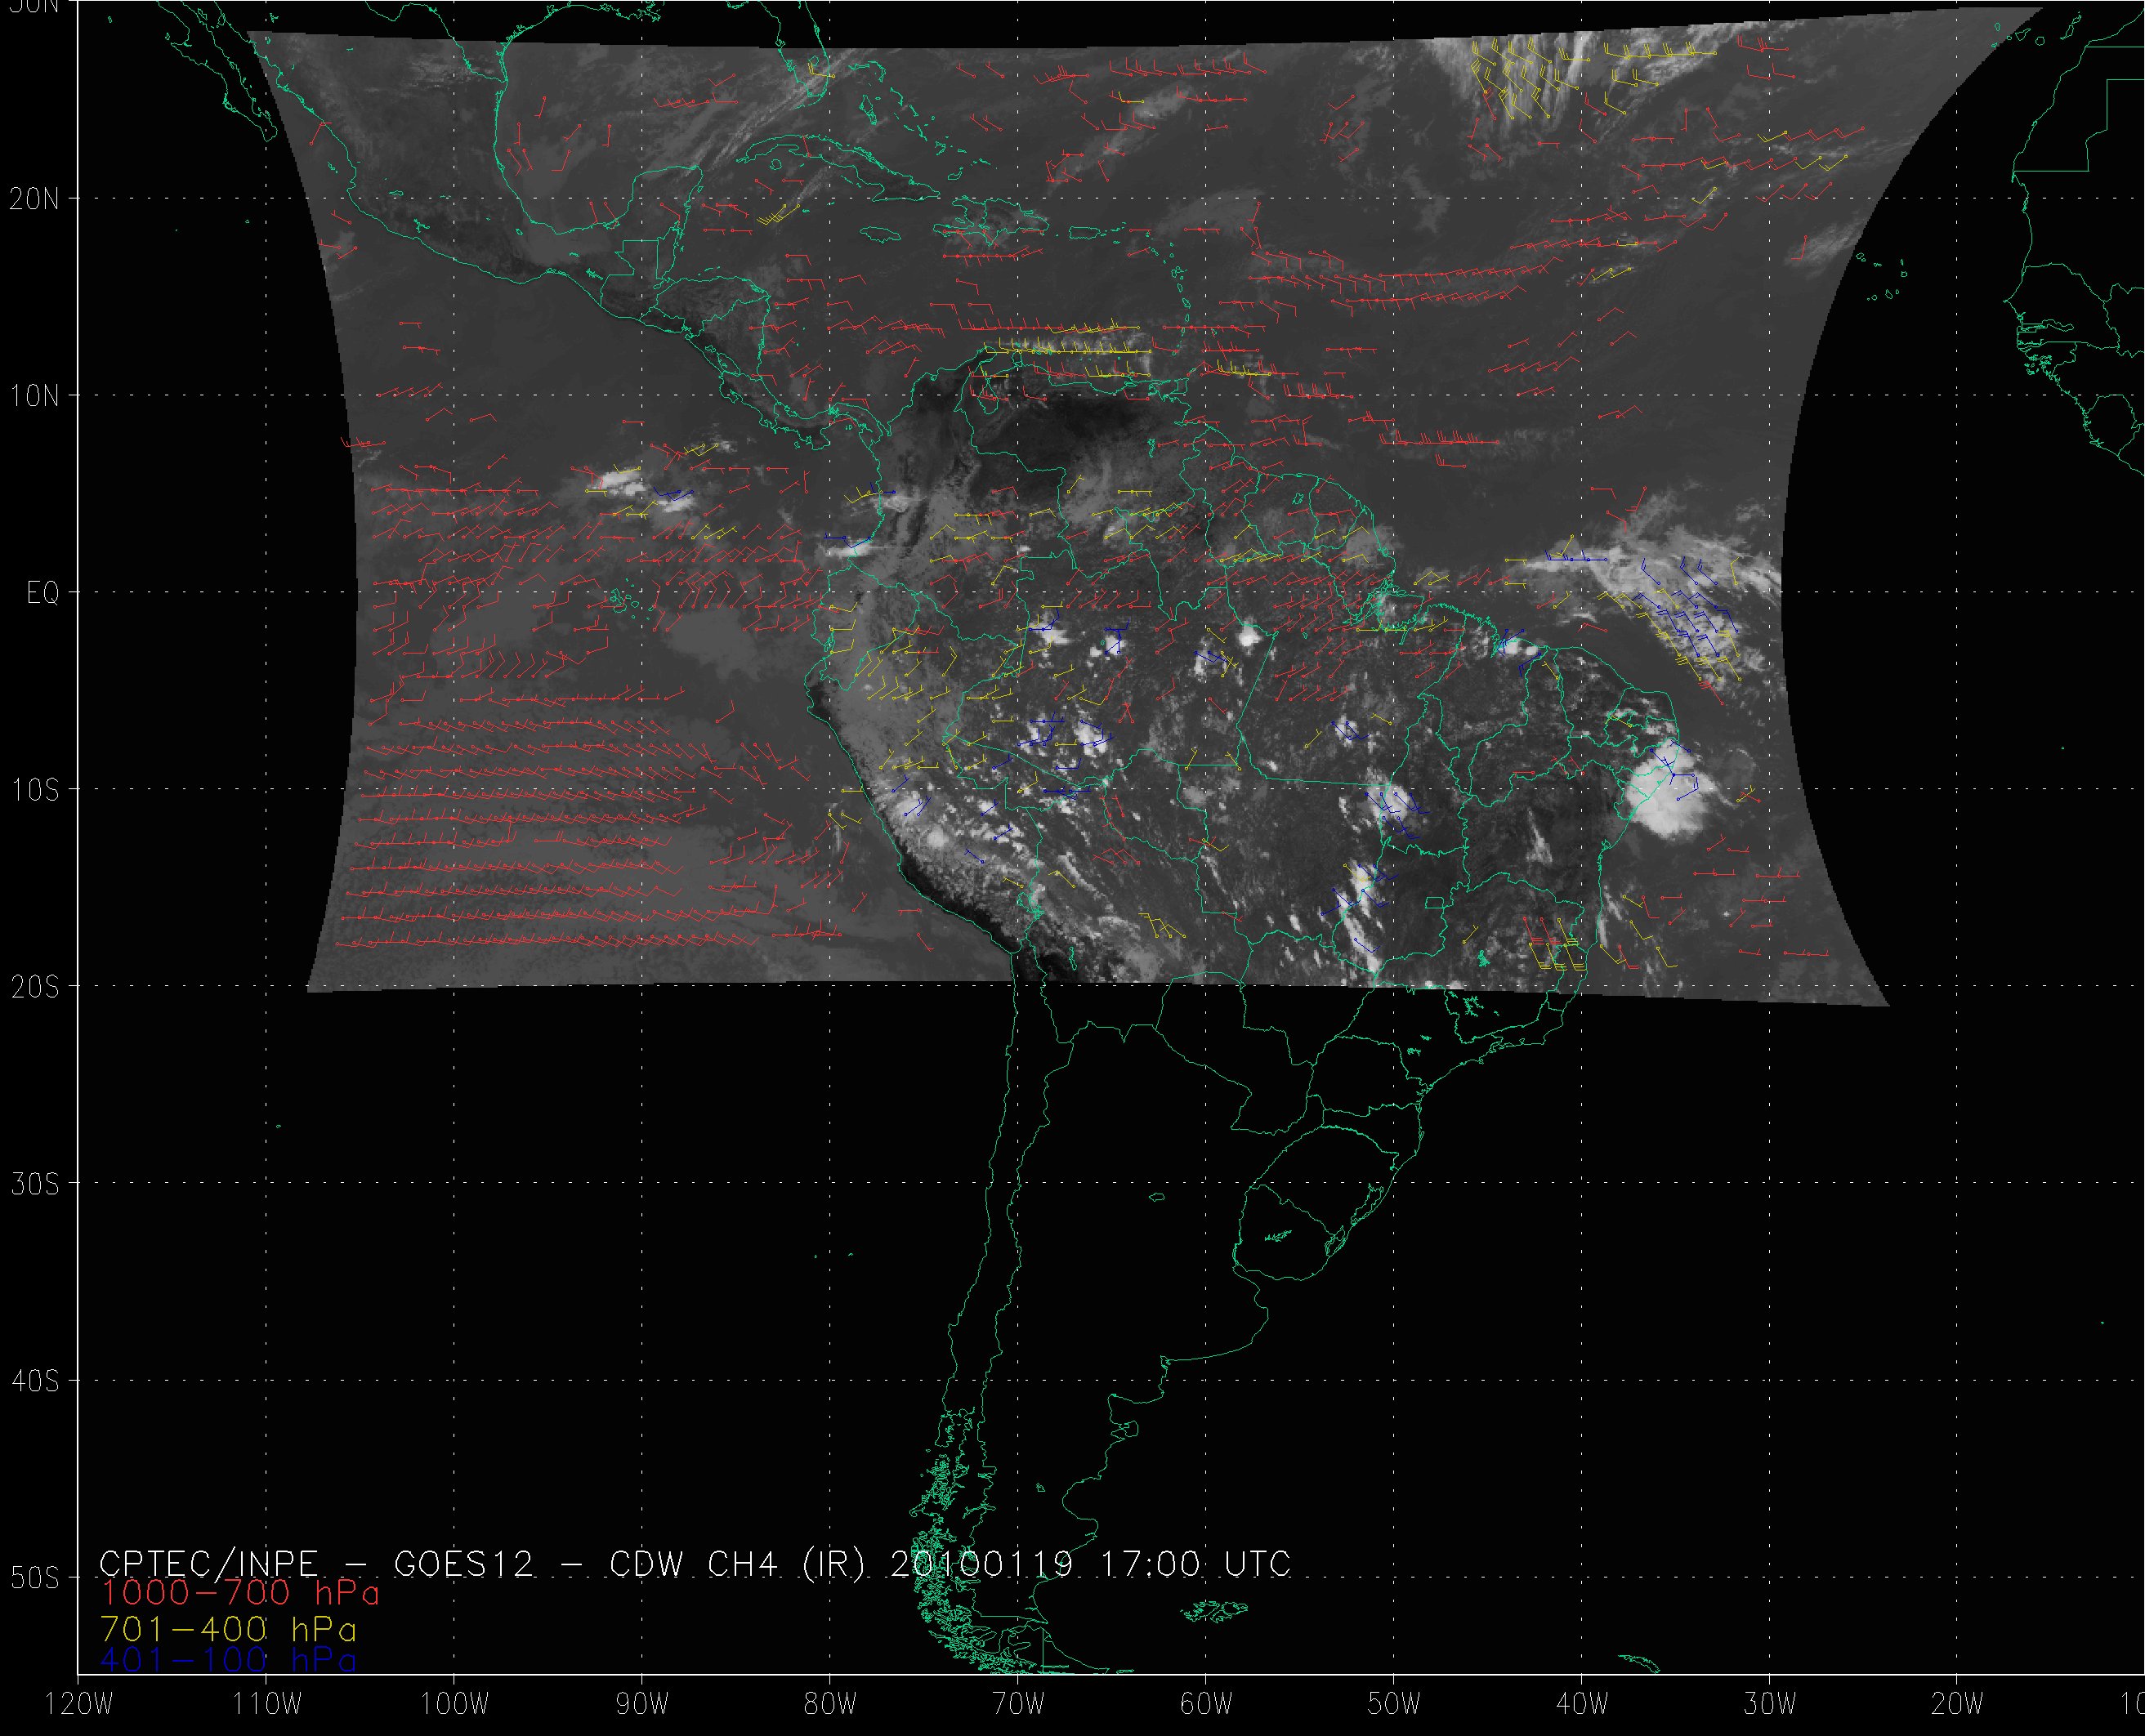This screenshot has width=2145, height=1736.
Task: Click the 80W longitude axis label
Action: tap(829, 1705)
